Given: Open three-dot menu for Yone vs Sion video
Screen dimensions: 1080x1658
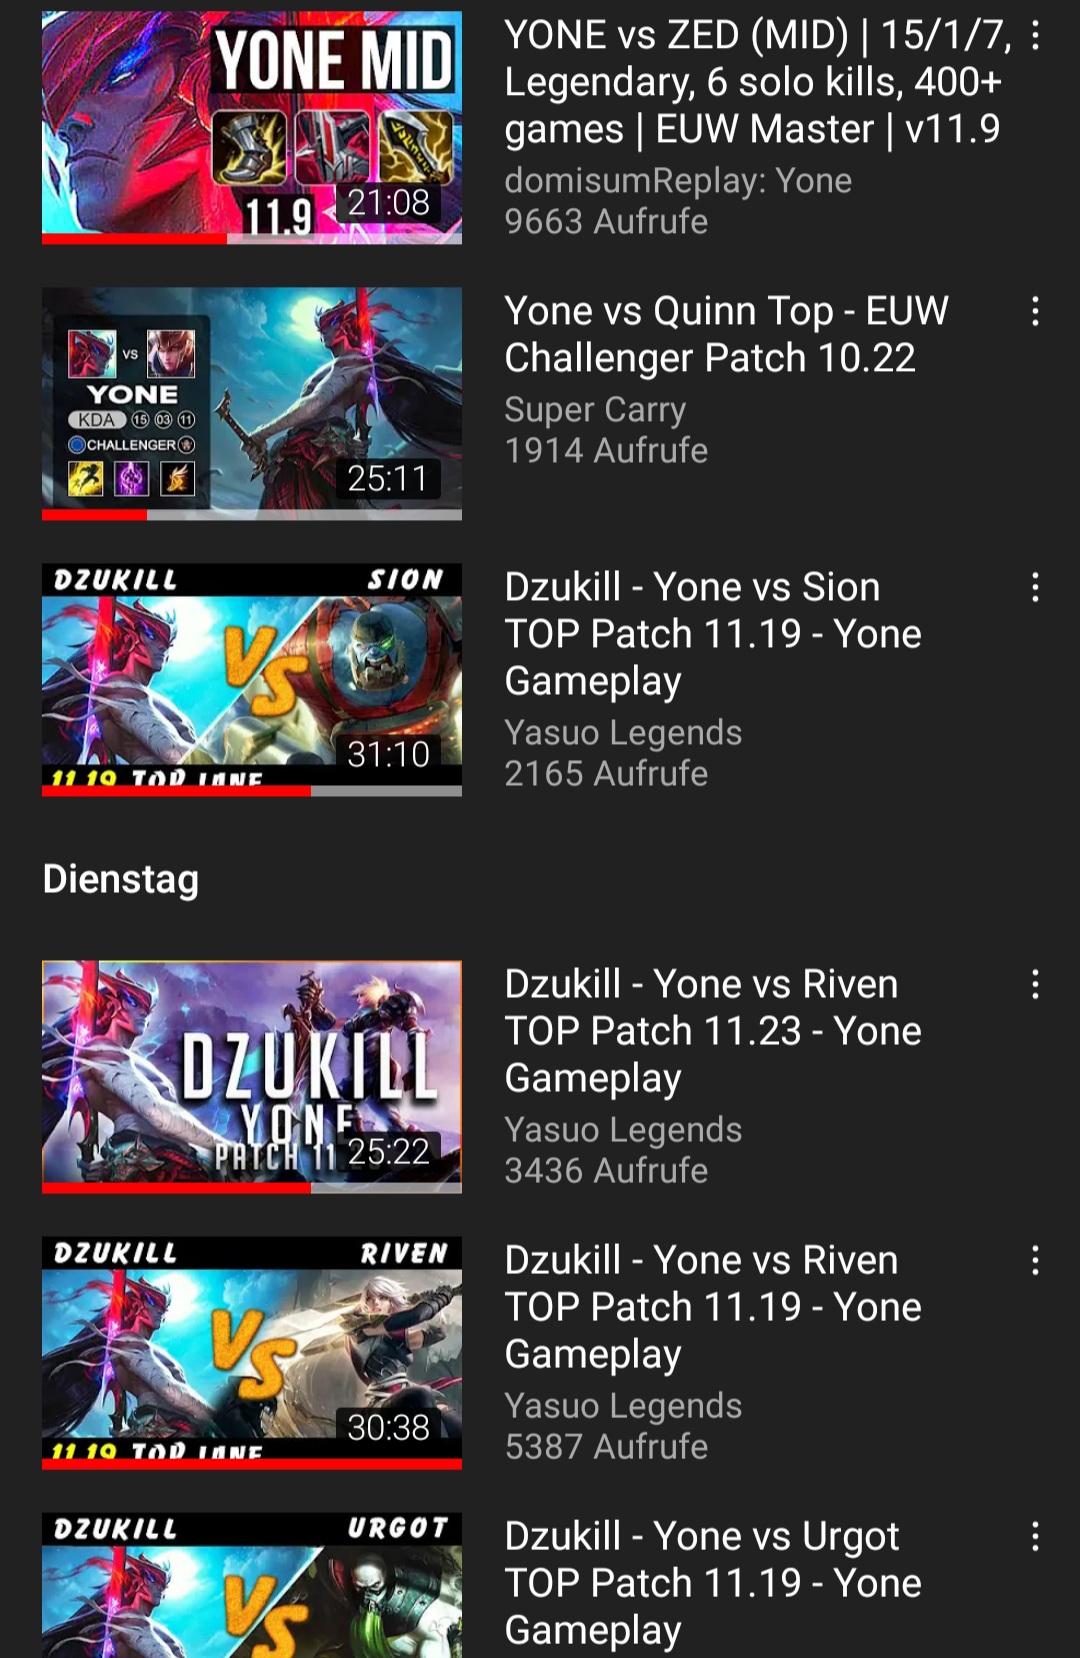Looking at the screenshot, I should click(1035, 588).
